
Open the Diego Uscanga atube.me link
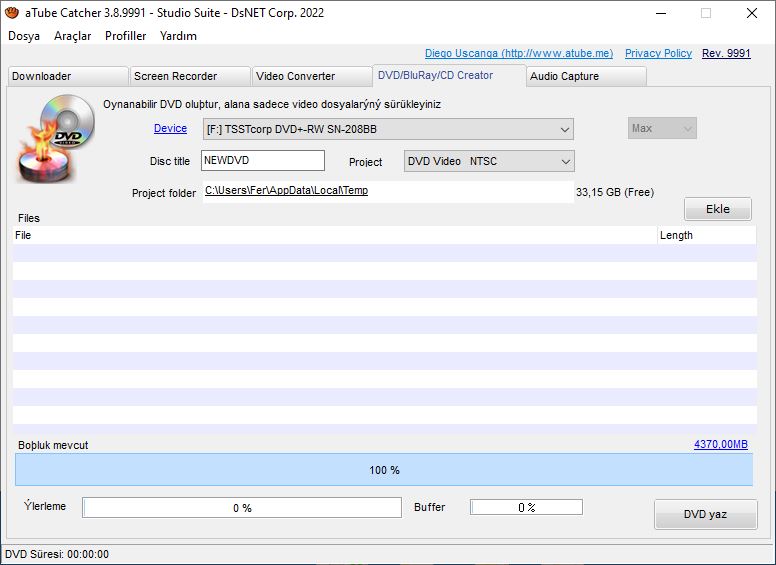(519, 53)
